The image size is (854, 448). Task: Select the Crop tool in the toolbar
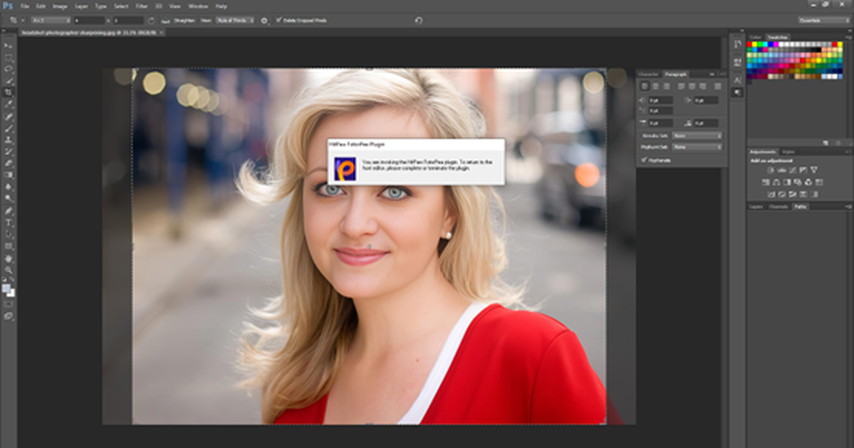pyautogui.click(x=8, y=92)
